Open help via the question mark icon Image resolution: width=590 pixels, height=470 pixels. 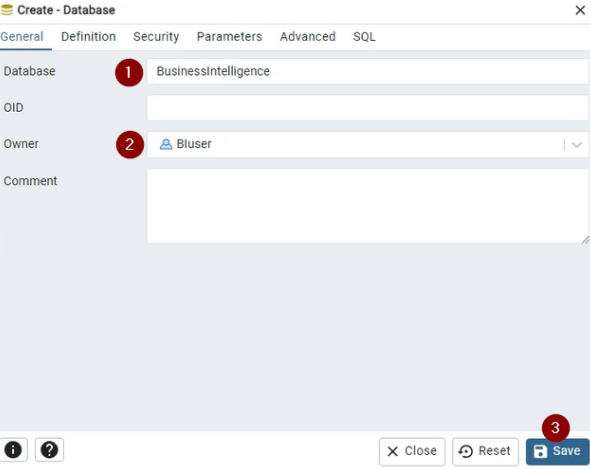(x=49, y=449)
